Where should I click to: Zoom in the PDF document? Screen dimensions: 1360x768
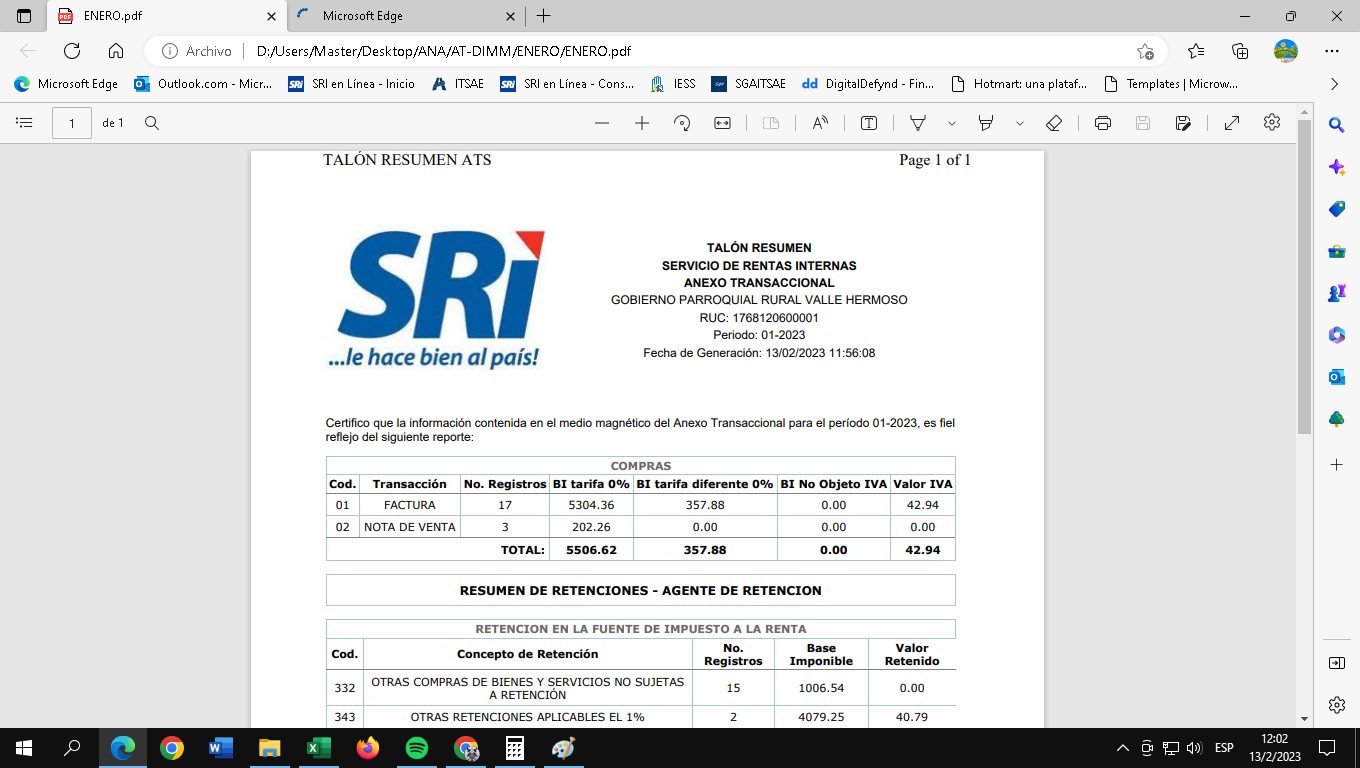coord(642,123)
